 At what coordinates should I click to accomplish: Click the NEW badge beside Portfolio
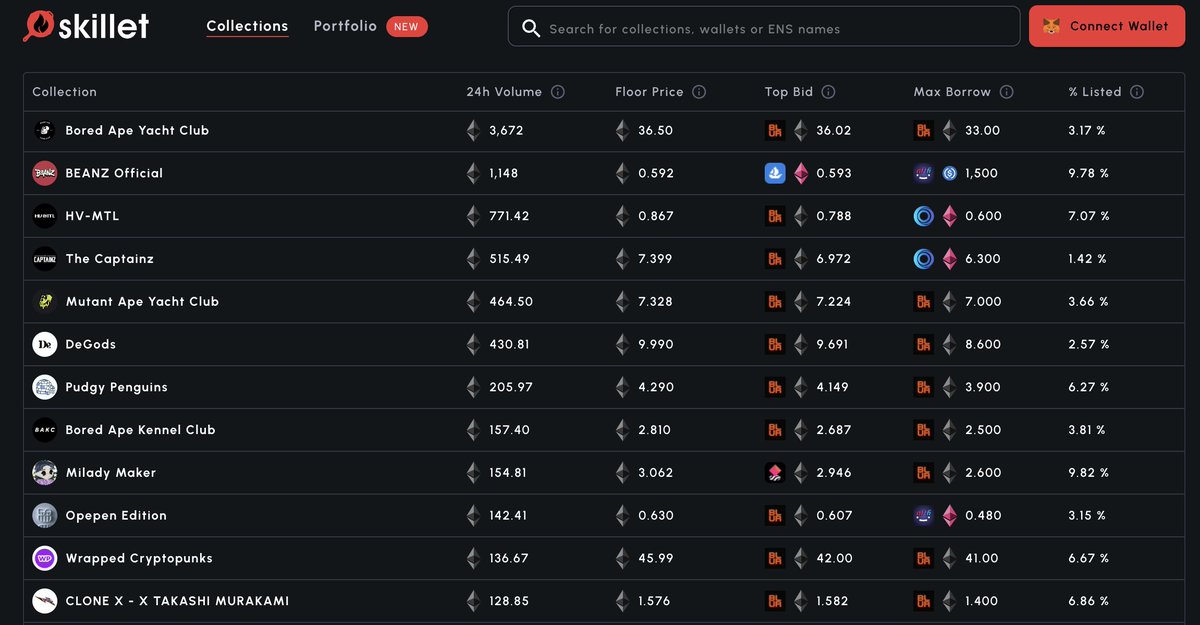point(406,27)
